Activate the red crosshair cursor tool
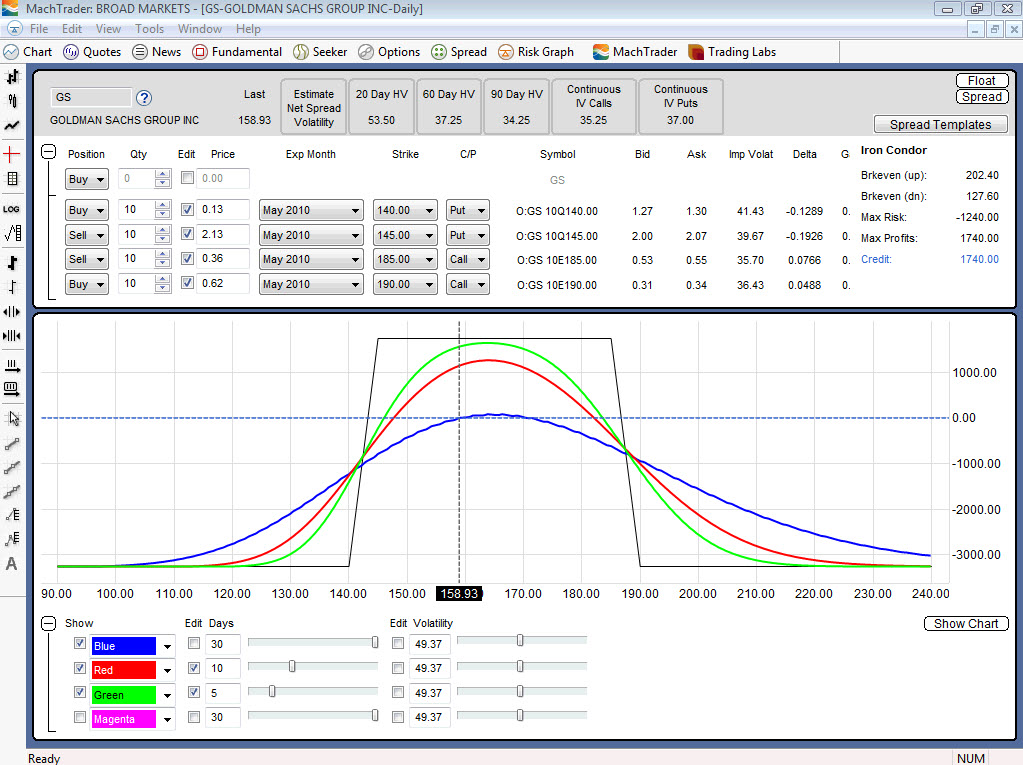 pos(12,155)
